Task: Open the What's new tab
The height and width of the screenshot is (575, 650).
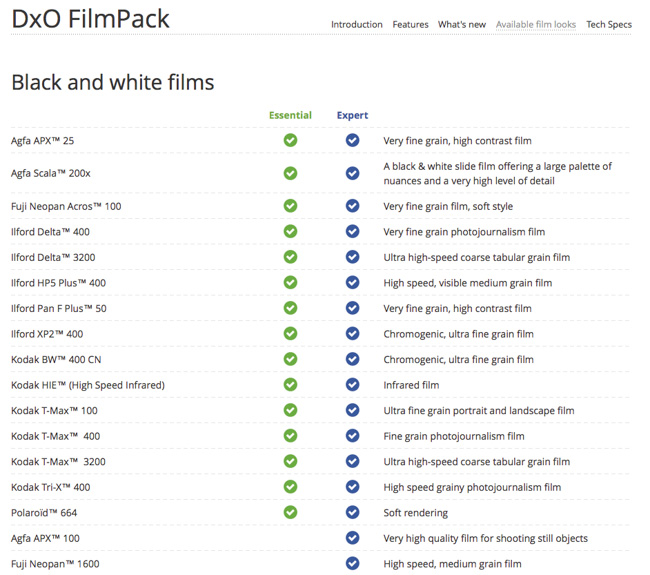Action: 462,24
